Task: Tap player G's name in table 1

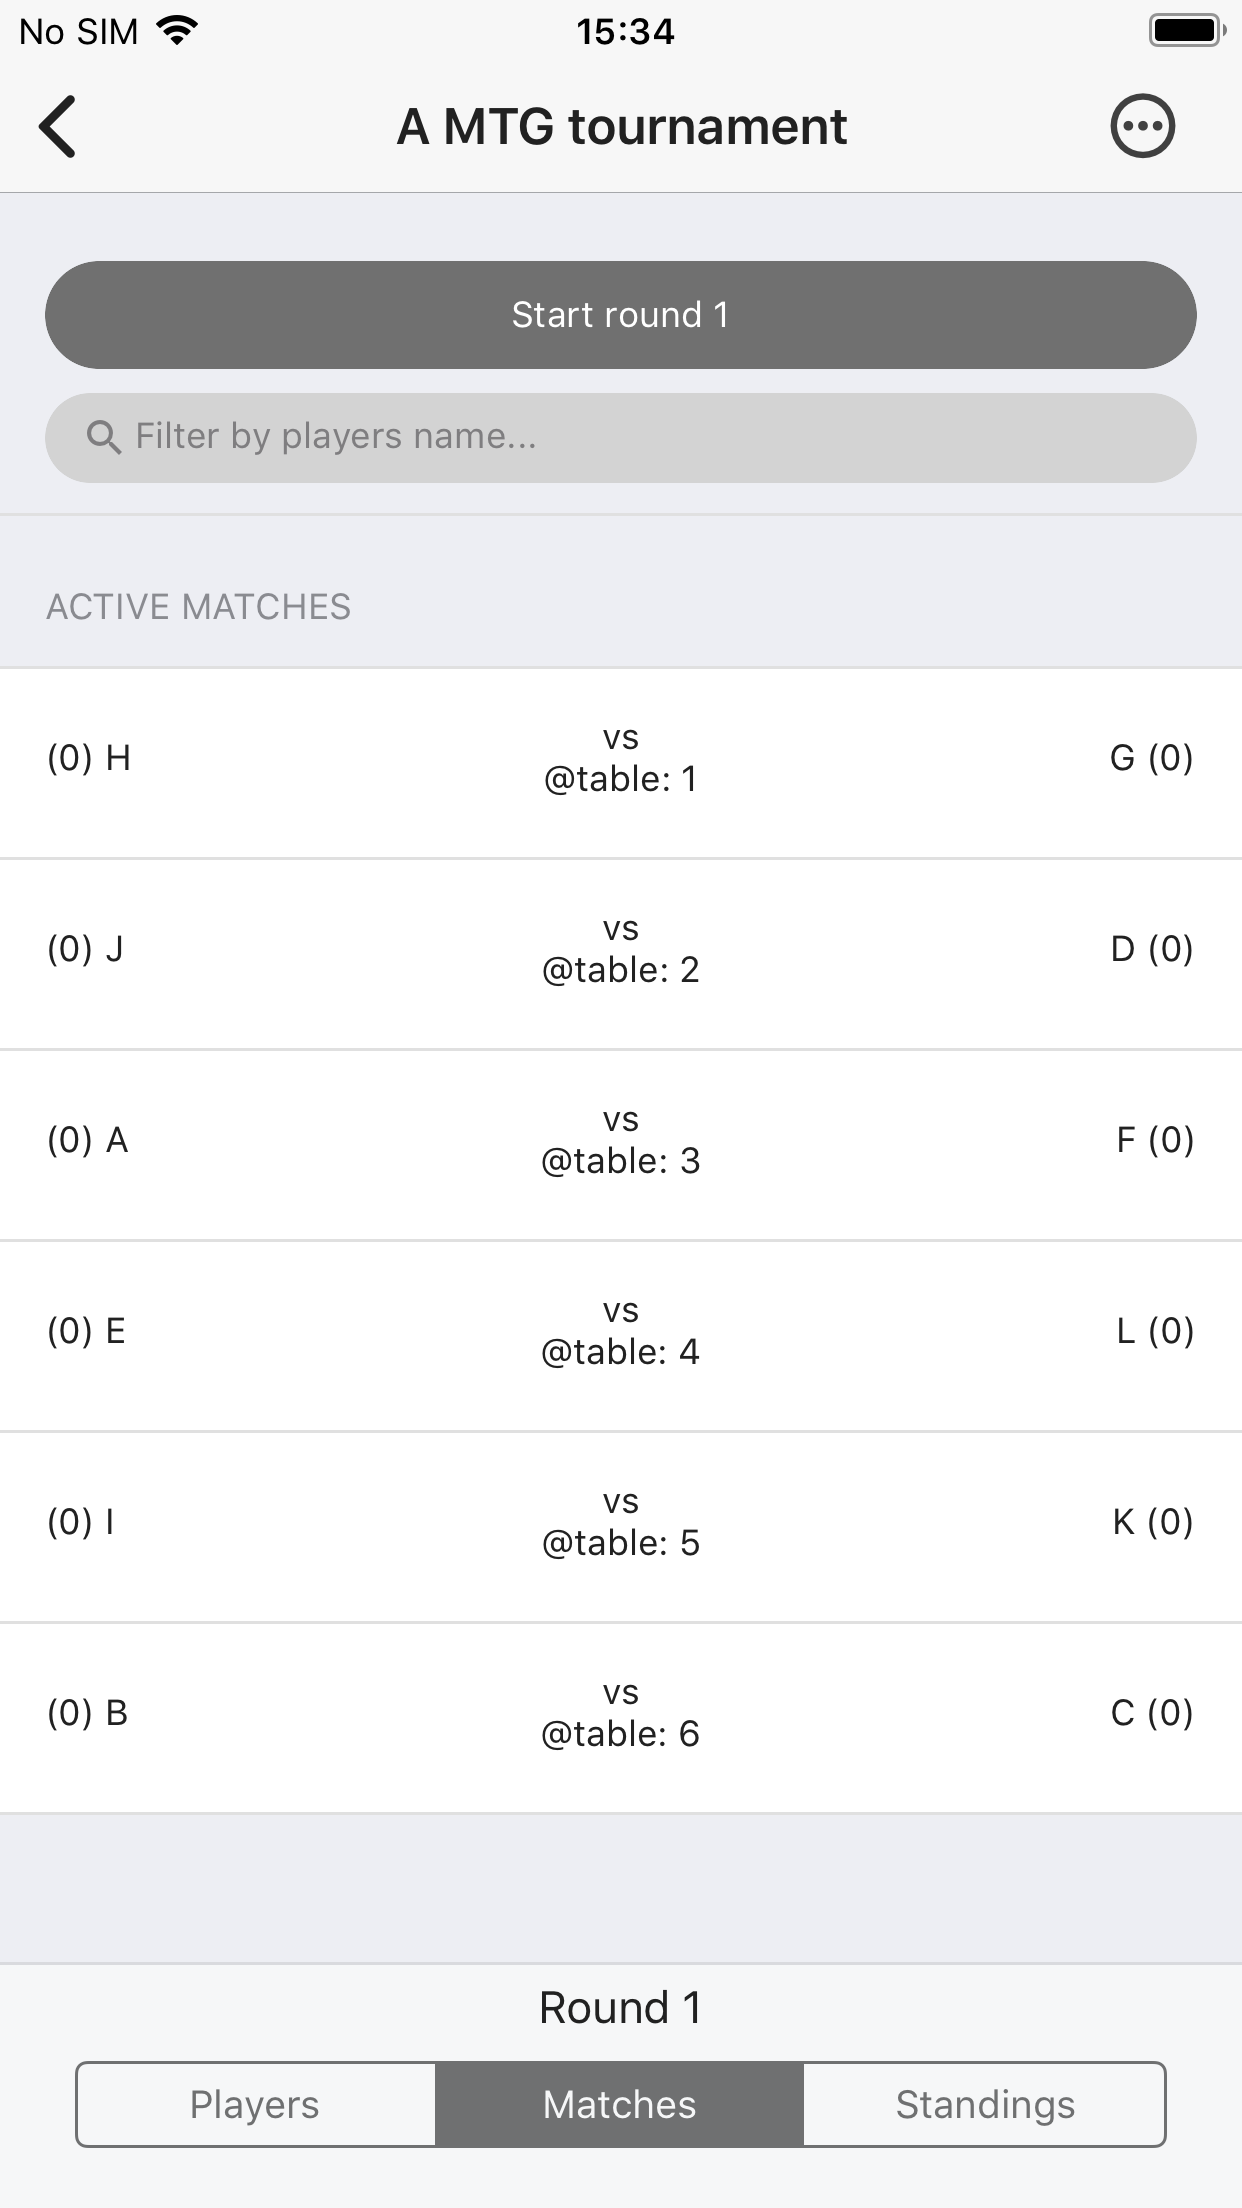Action: point(1122,758)
